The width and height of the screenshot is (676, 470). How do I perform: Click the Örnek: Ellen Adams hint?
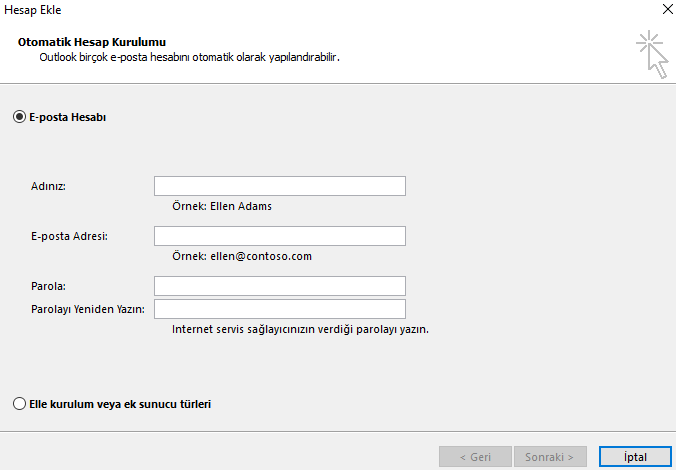click(x=222, y=207)
